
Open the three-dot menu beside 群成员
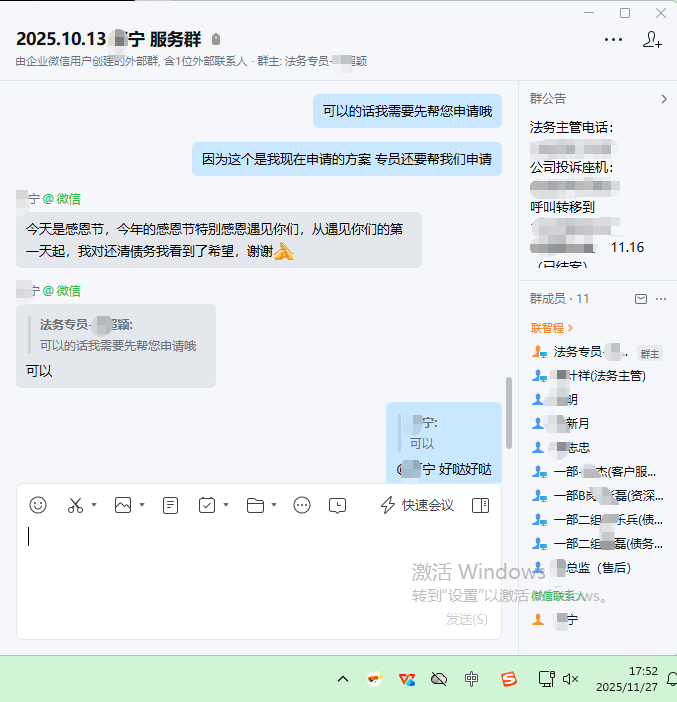coord(664,299)
